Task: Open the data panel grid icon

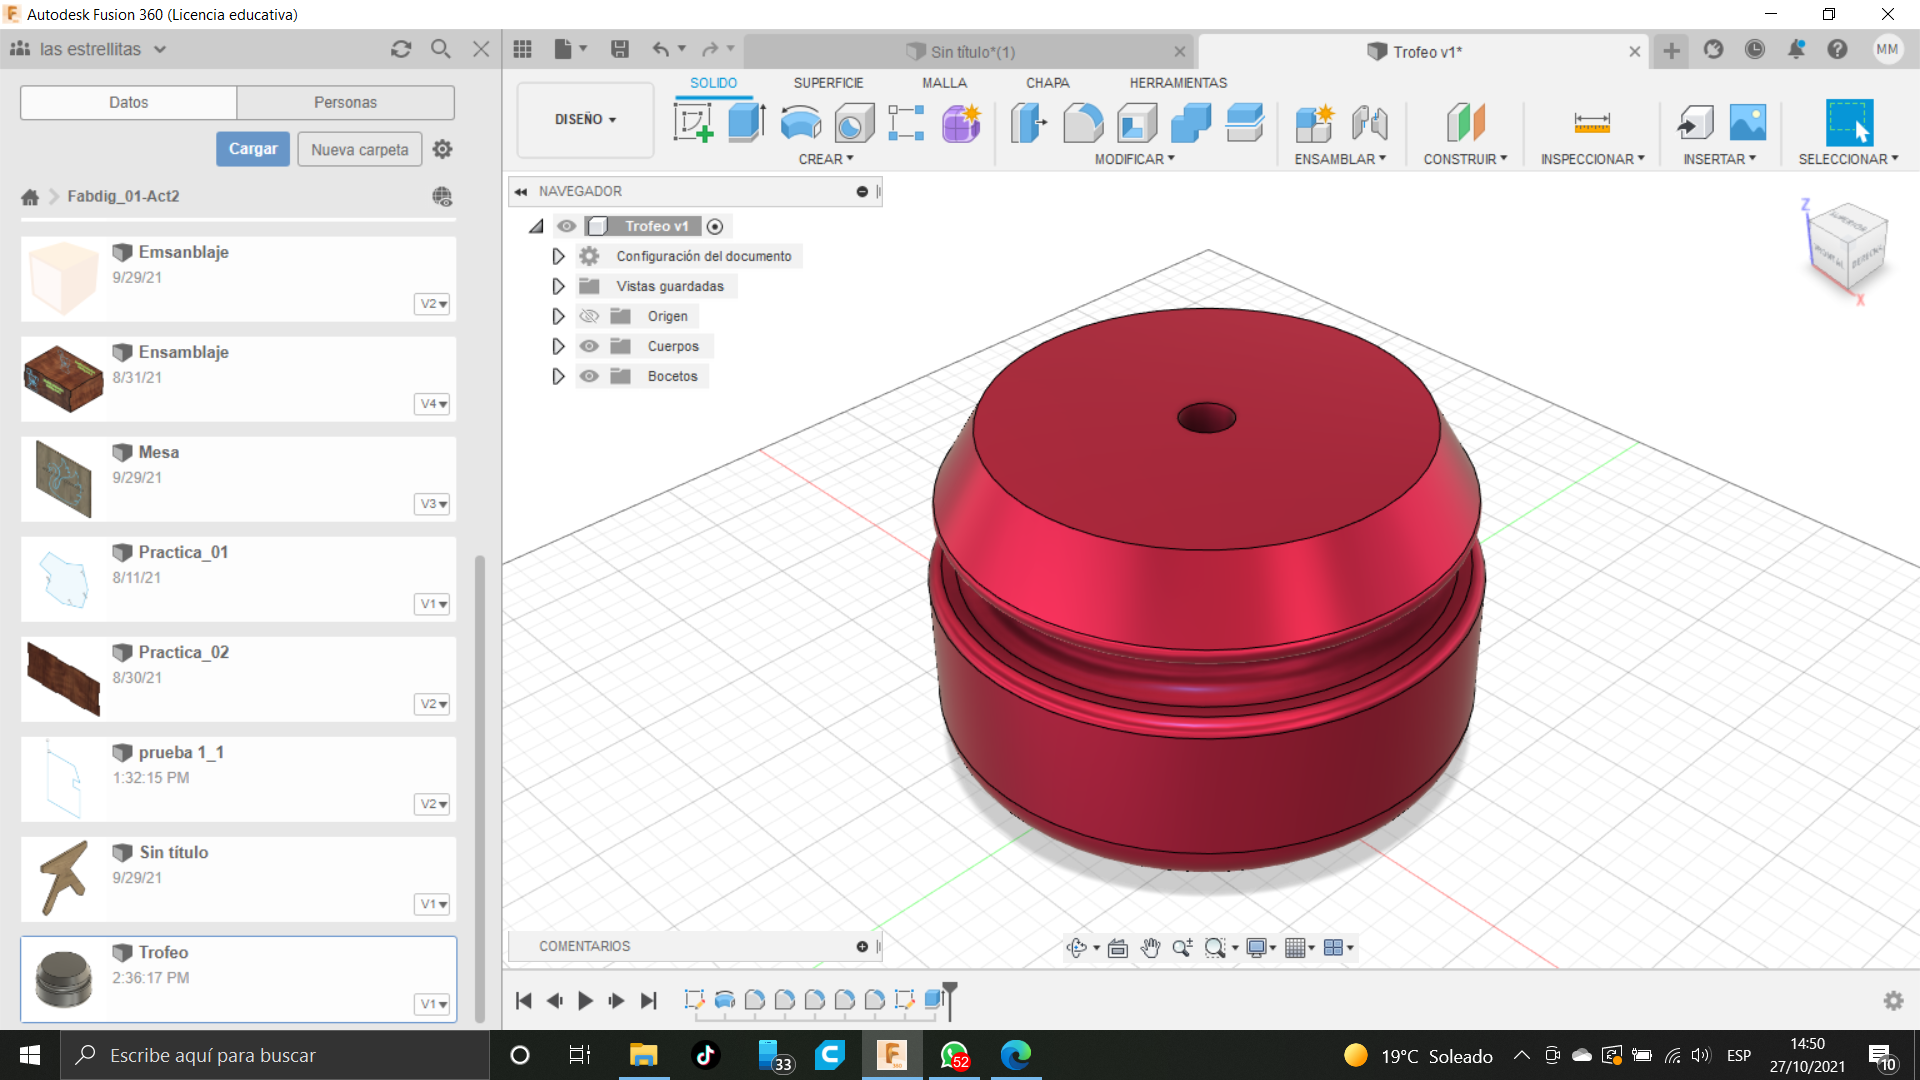Action: [x=522, y=49]
